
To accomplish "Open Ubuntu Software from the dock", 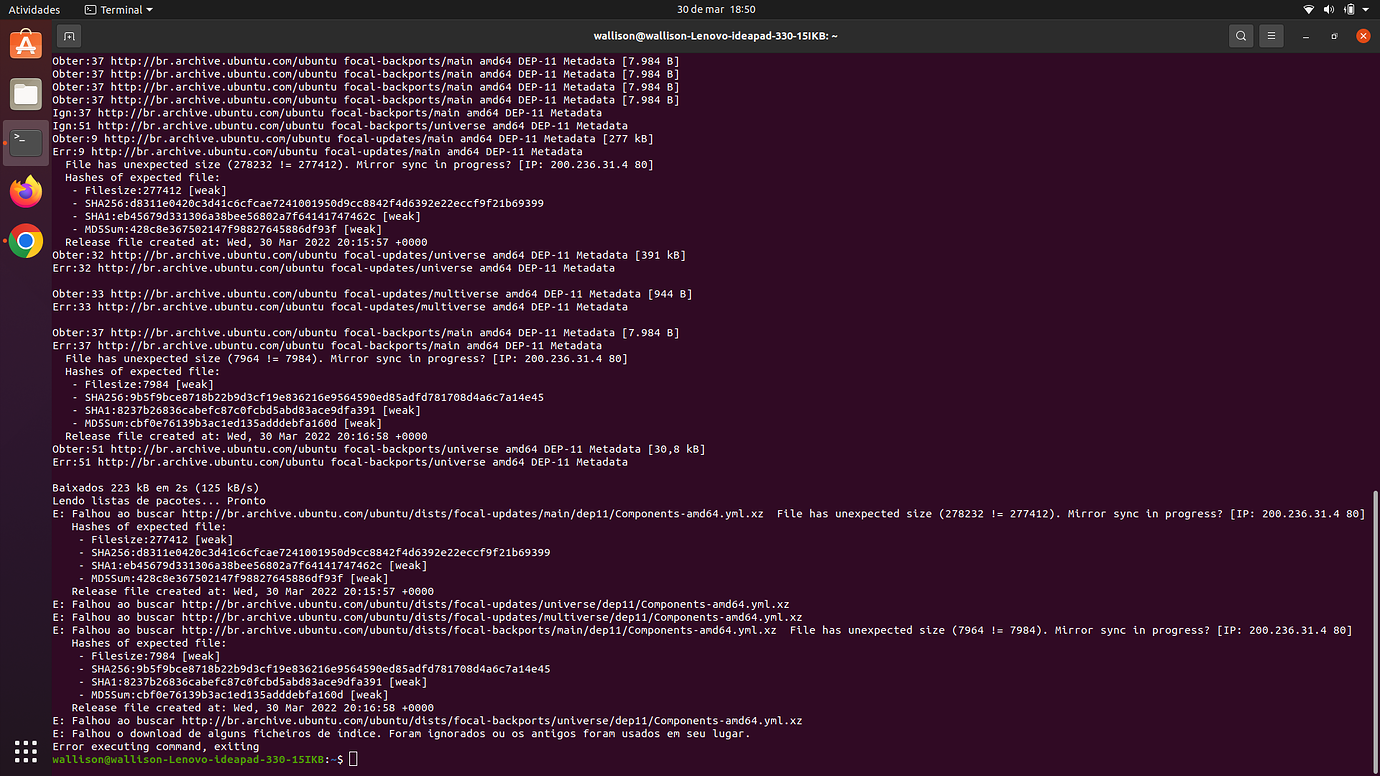I will 26,44.
